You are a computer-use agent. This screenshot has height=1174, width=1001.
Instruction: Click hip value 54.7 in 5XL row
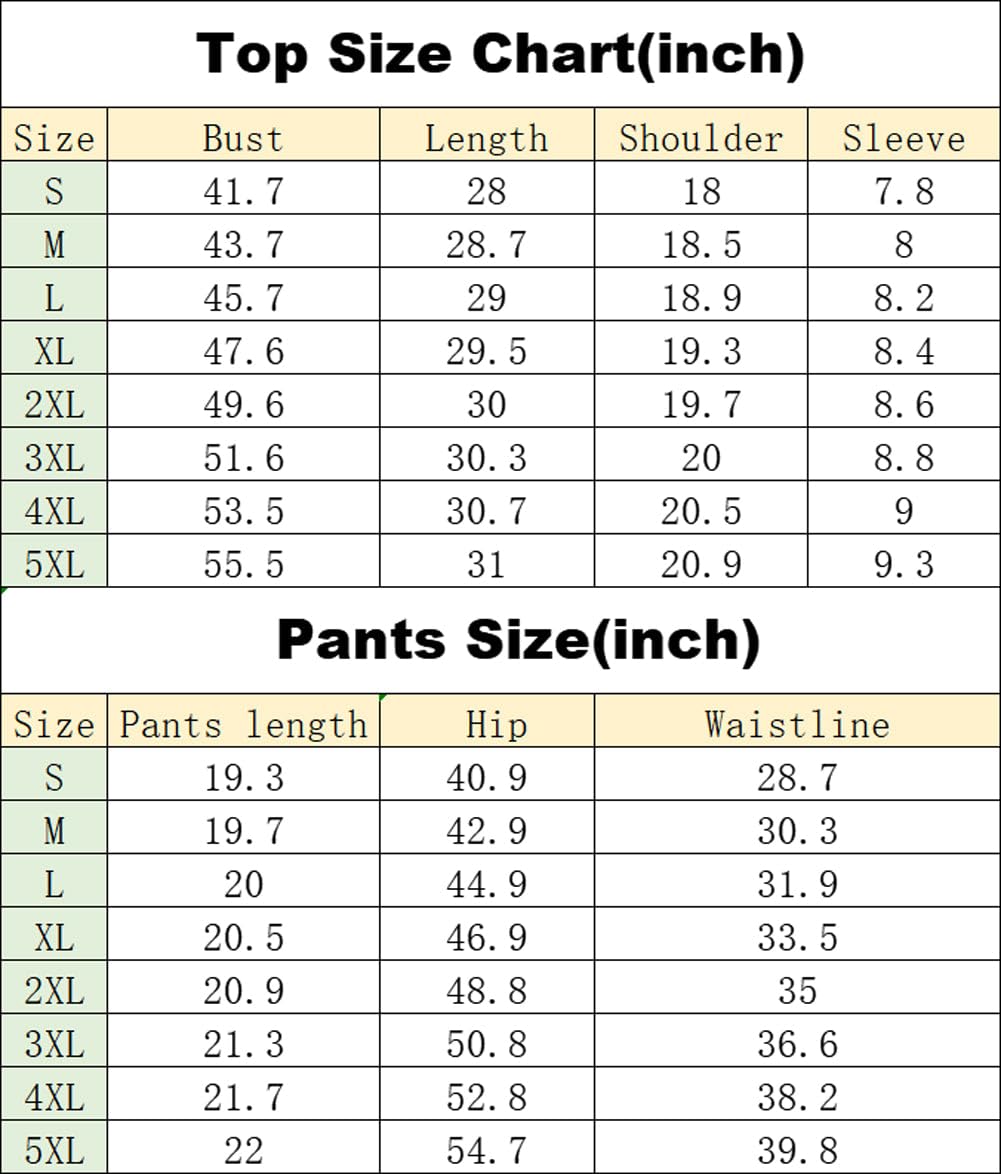coord(487,1150)
